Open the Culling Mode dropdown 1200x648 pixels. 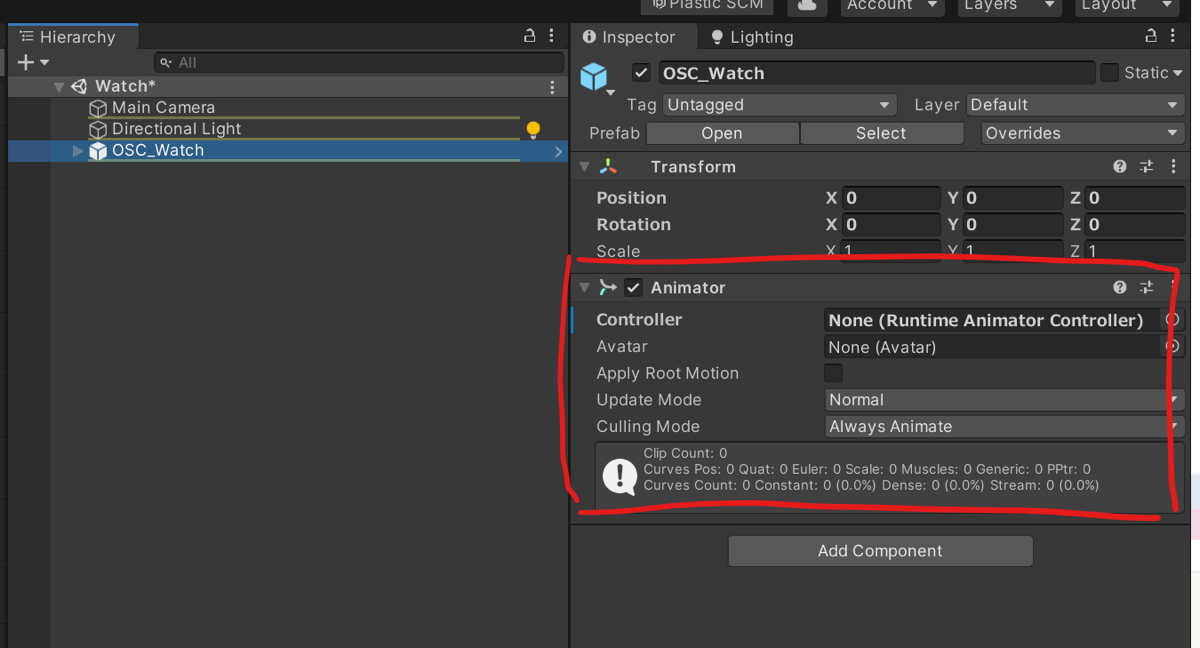pos(1005,427)
